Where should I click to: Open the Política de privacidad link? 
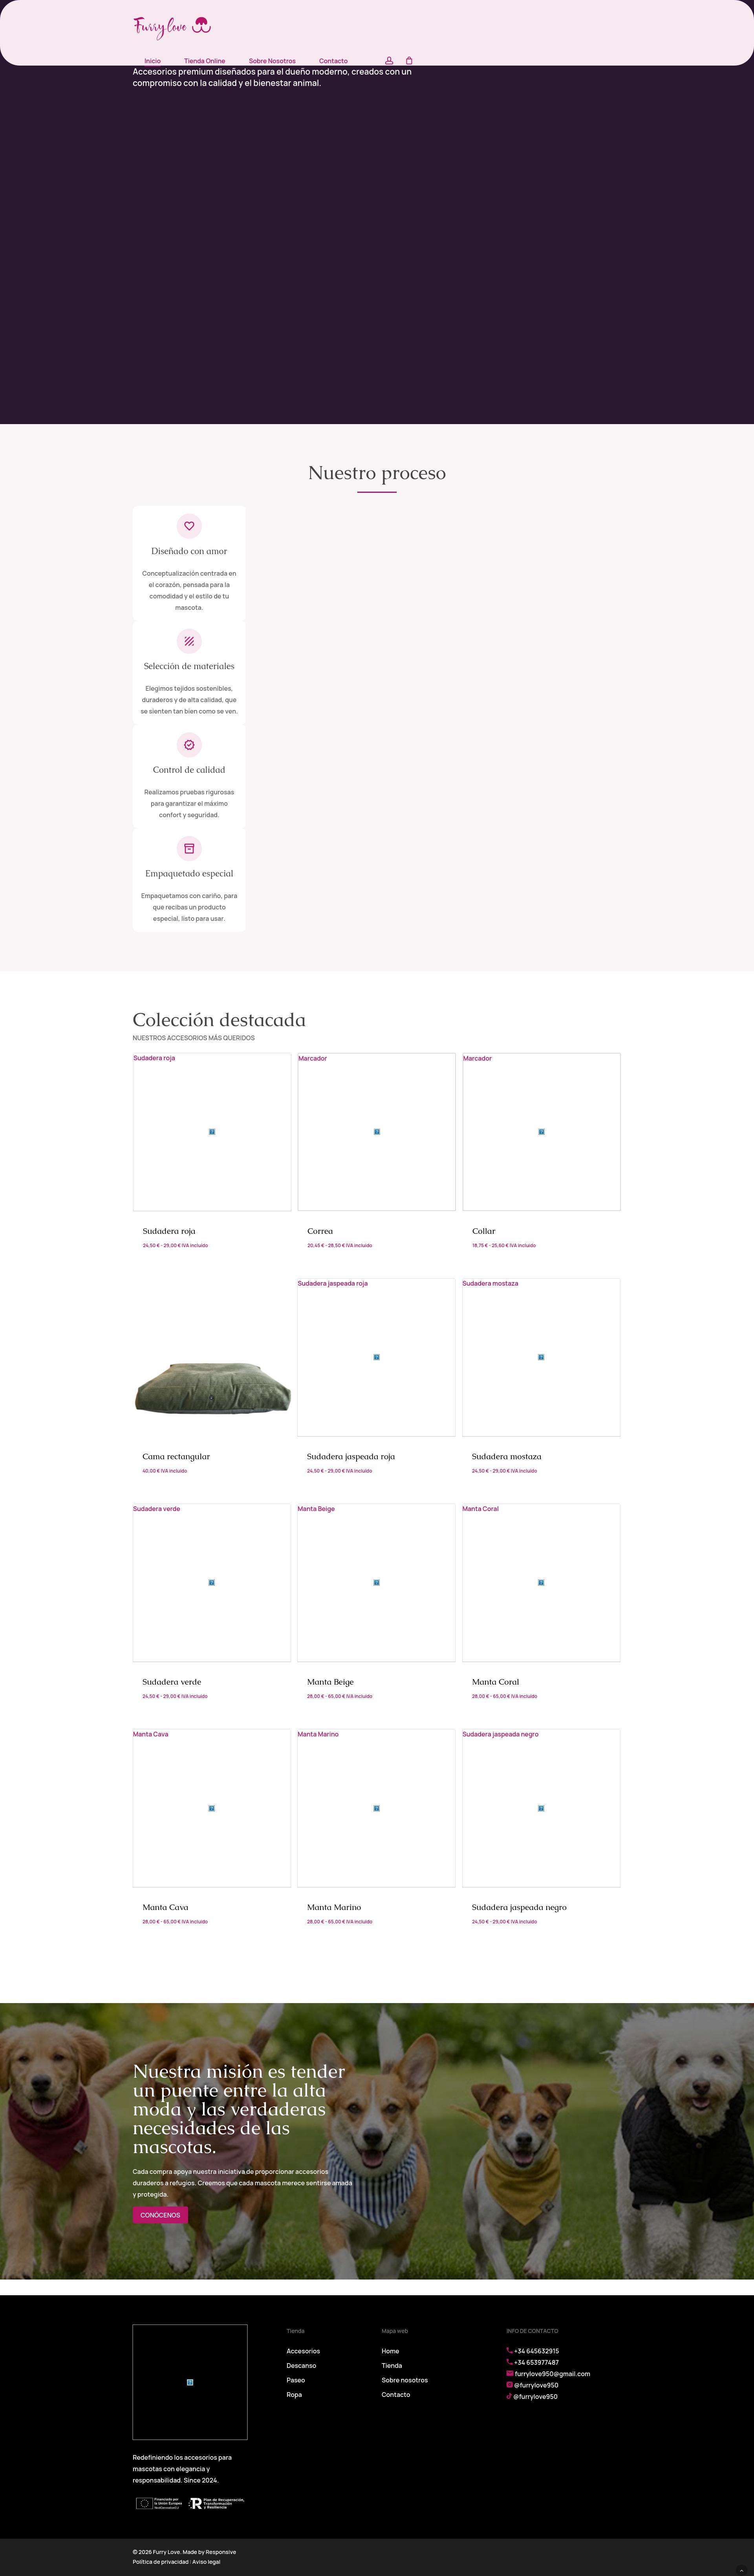pos(160,2561)
